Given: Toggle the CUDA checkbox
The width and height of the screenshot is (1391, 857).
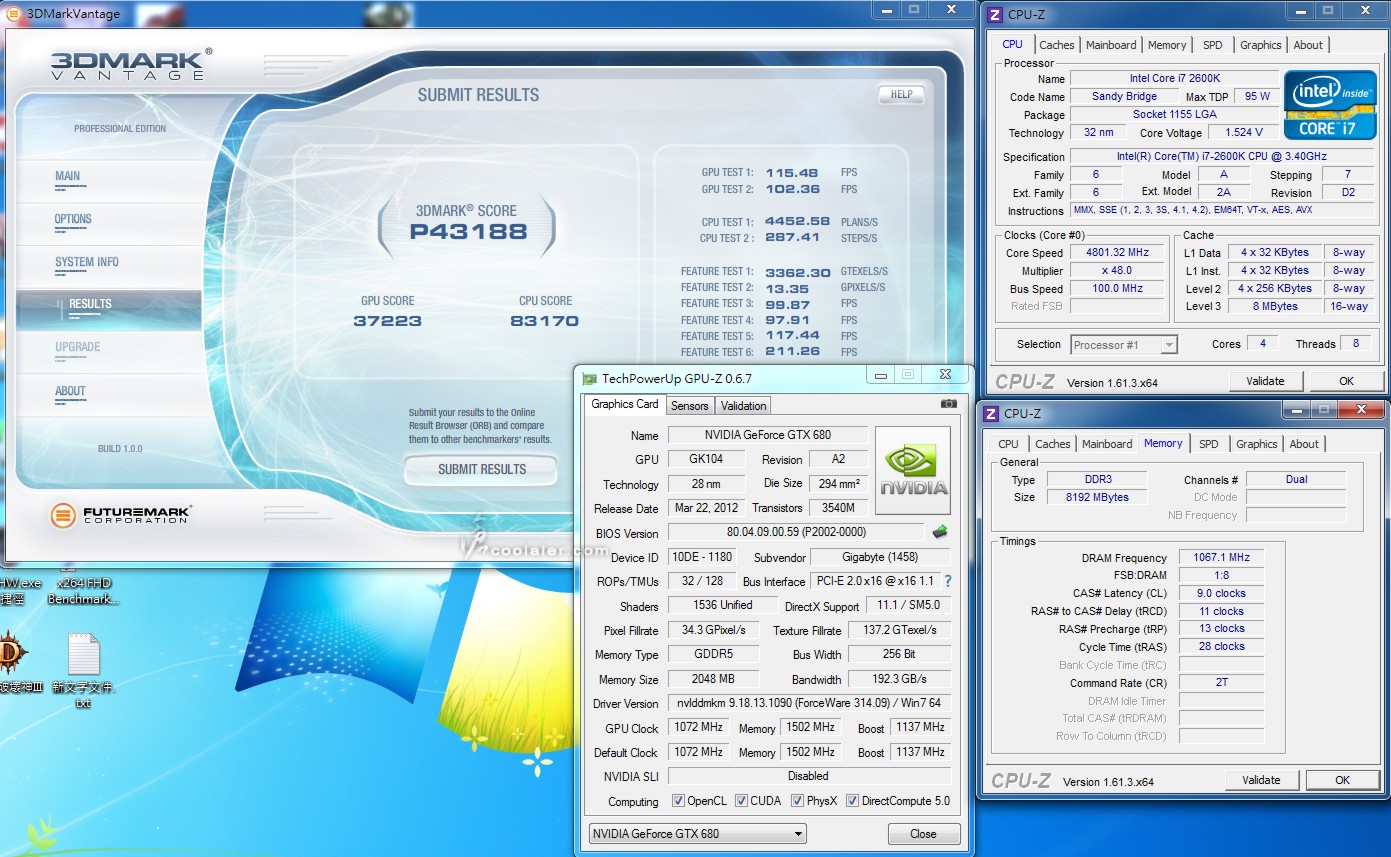Looking at the screenshot, I should [741, 801].
